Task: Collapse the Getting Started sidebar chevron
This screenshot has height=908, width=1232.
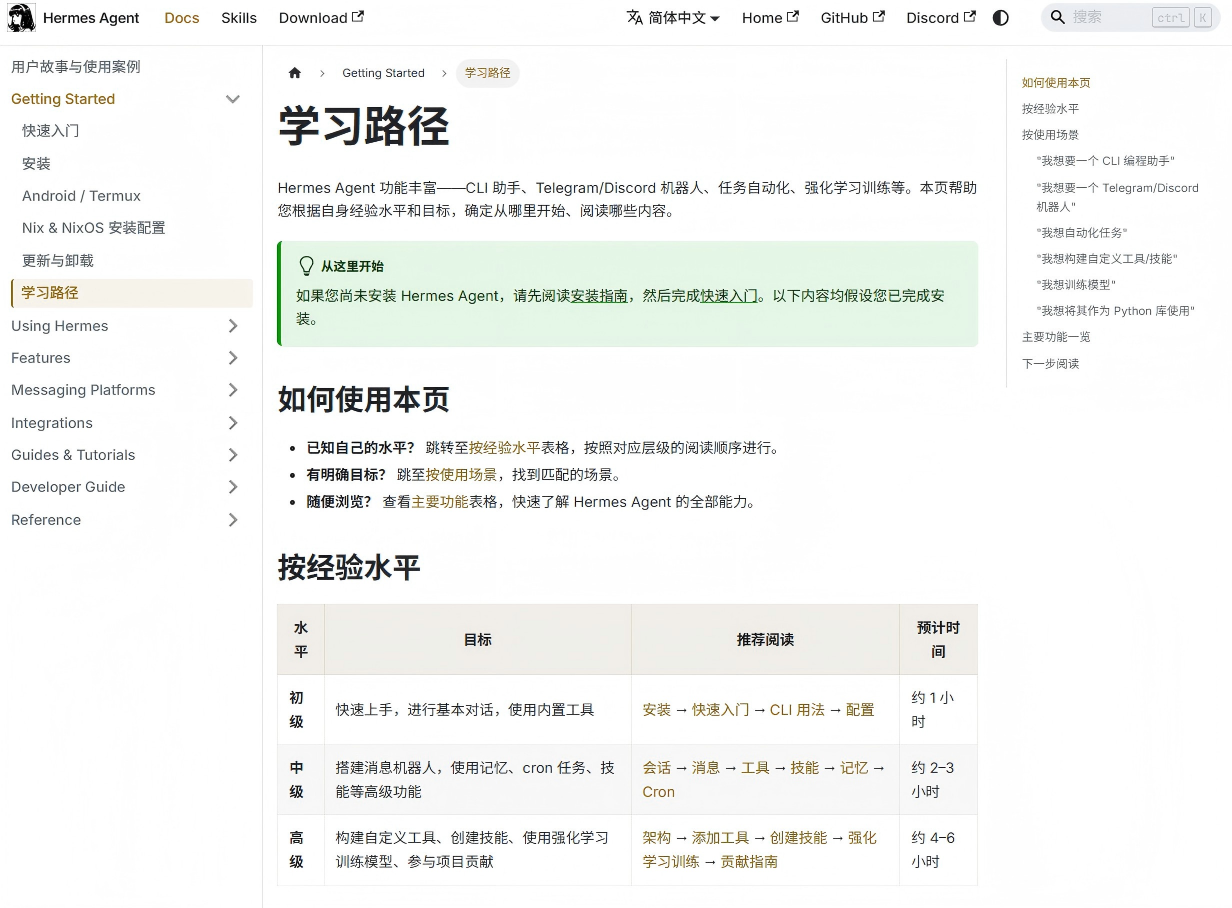Action: point(233,99)
